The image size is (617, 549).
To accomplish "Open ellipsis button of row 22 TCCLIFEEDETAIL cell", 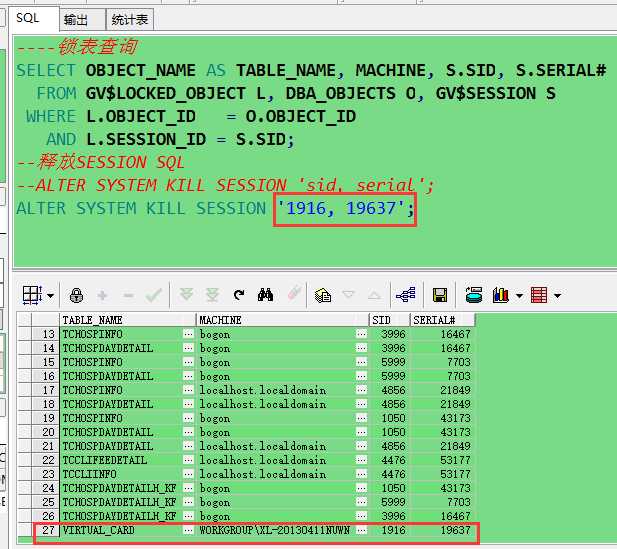I will click(x=188, y=460).
